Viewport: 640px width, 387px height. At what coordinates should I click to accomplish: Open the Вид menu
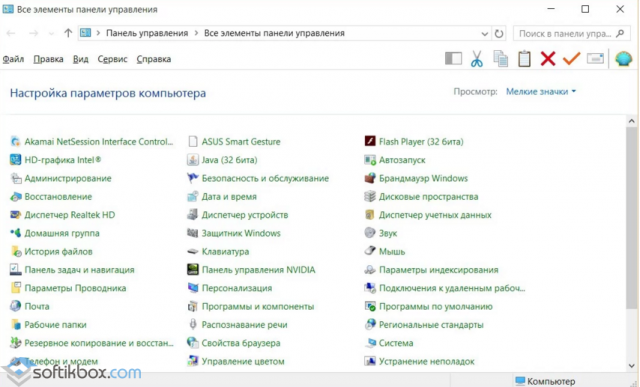[80, 59]
